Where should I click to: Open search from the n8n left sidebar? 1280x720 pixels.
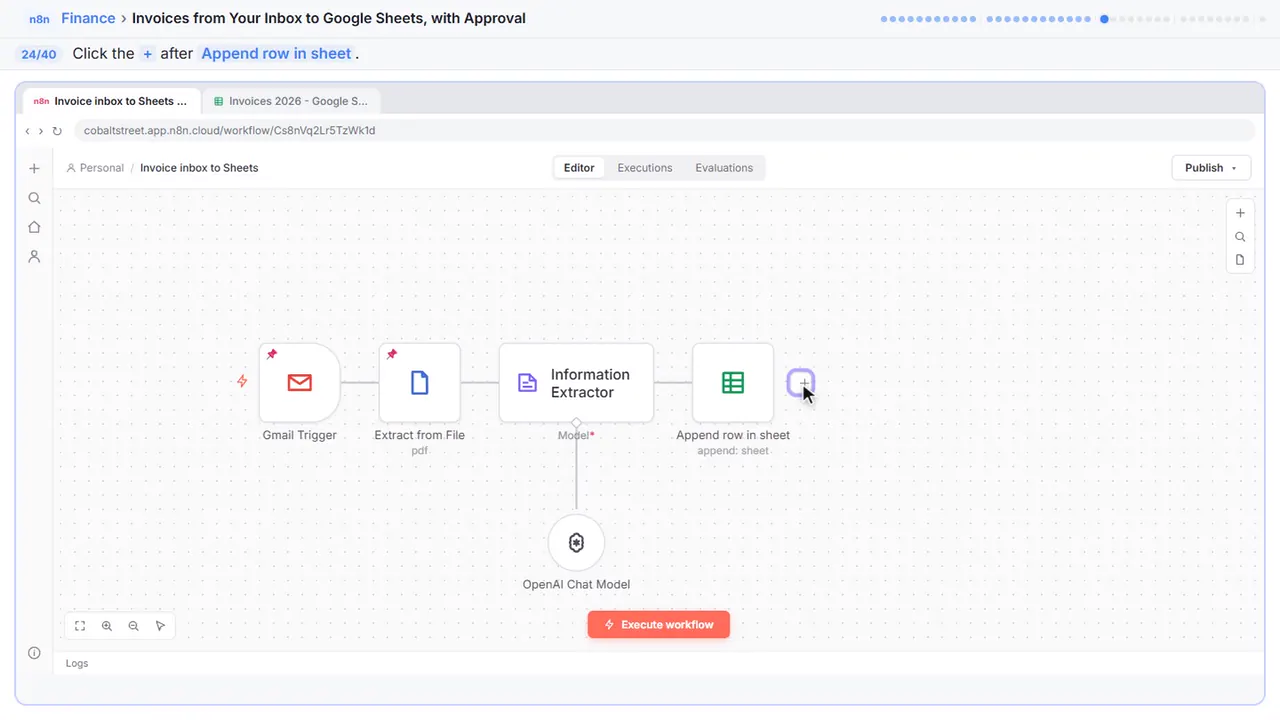34,198
